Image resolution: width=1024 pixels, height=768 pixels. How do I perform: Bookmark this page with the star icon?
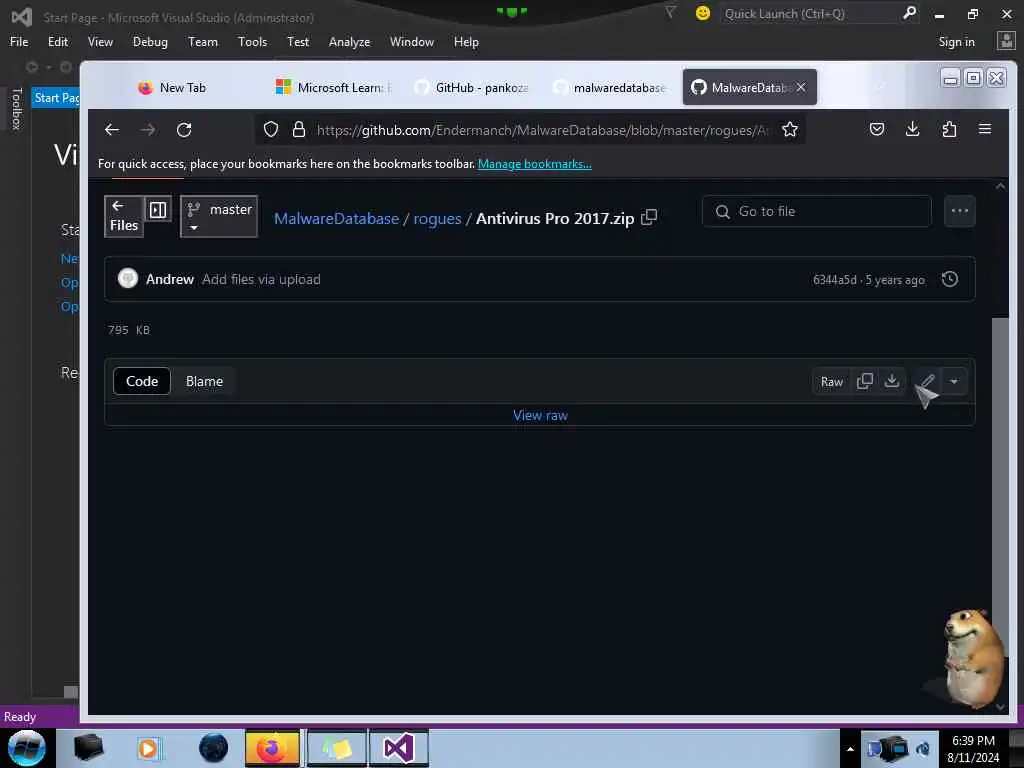[x=790, y=129]
